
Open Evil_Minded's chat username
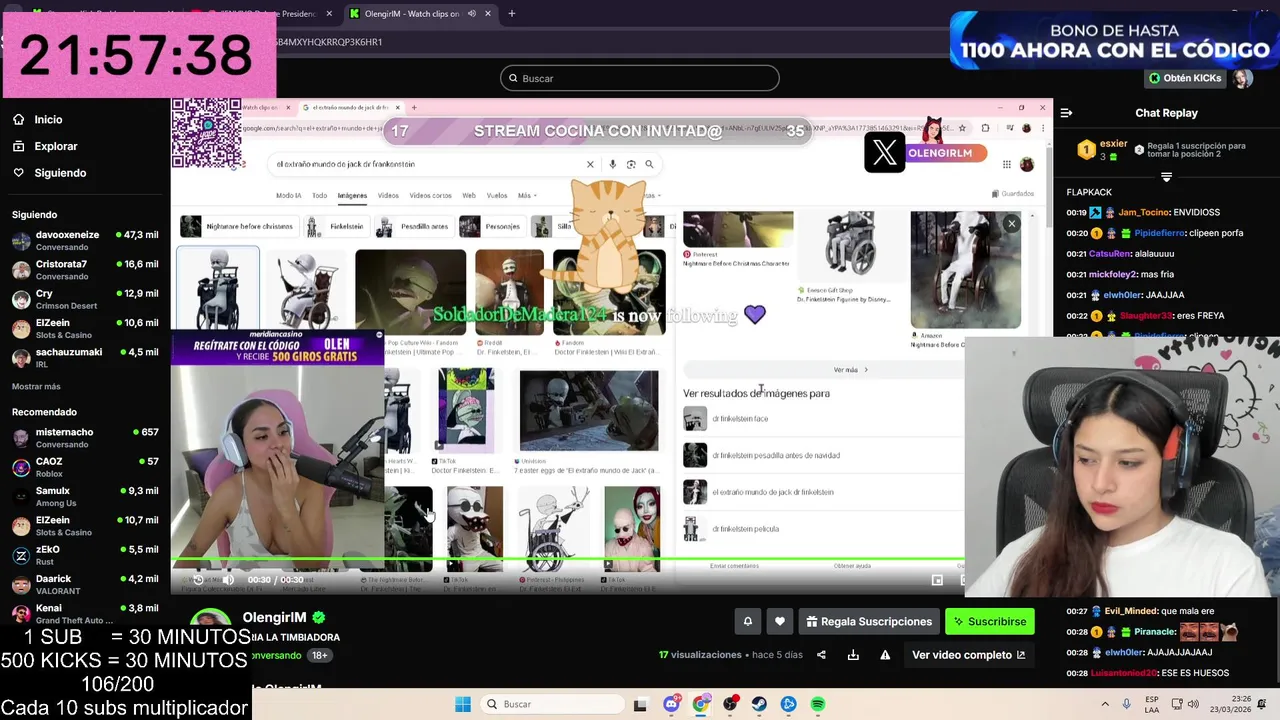1130,611
